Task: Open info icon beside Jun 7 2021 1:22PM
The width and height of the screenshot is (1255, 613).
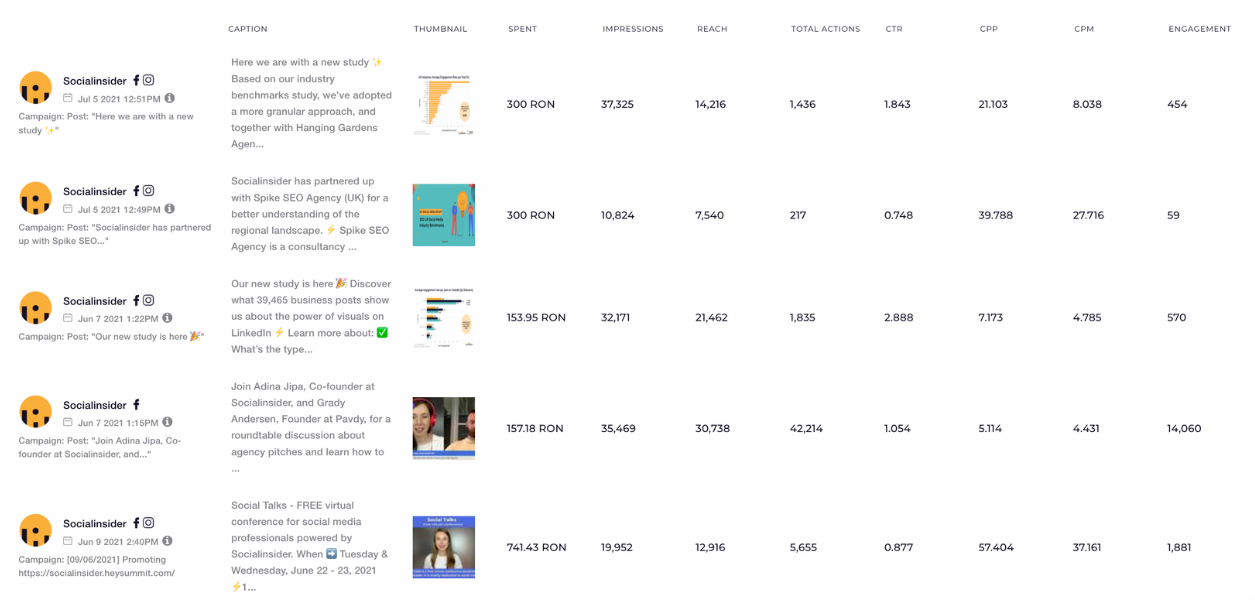Action: (168, 318)
